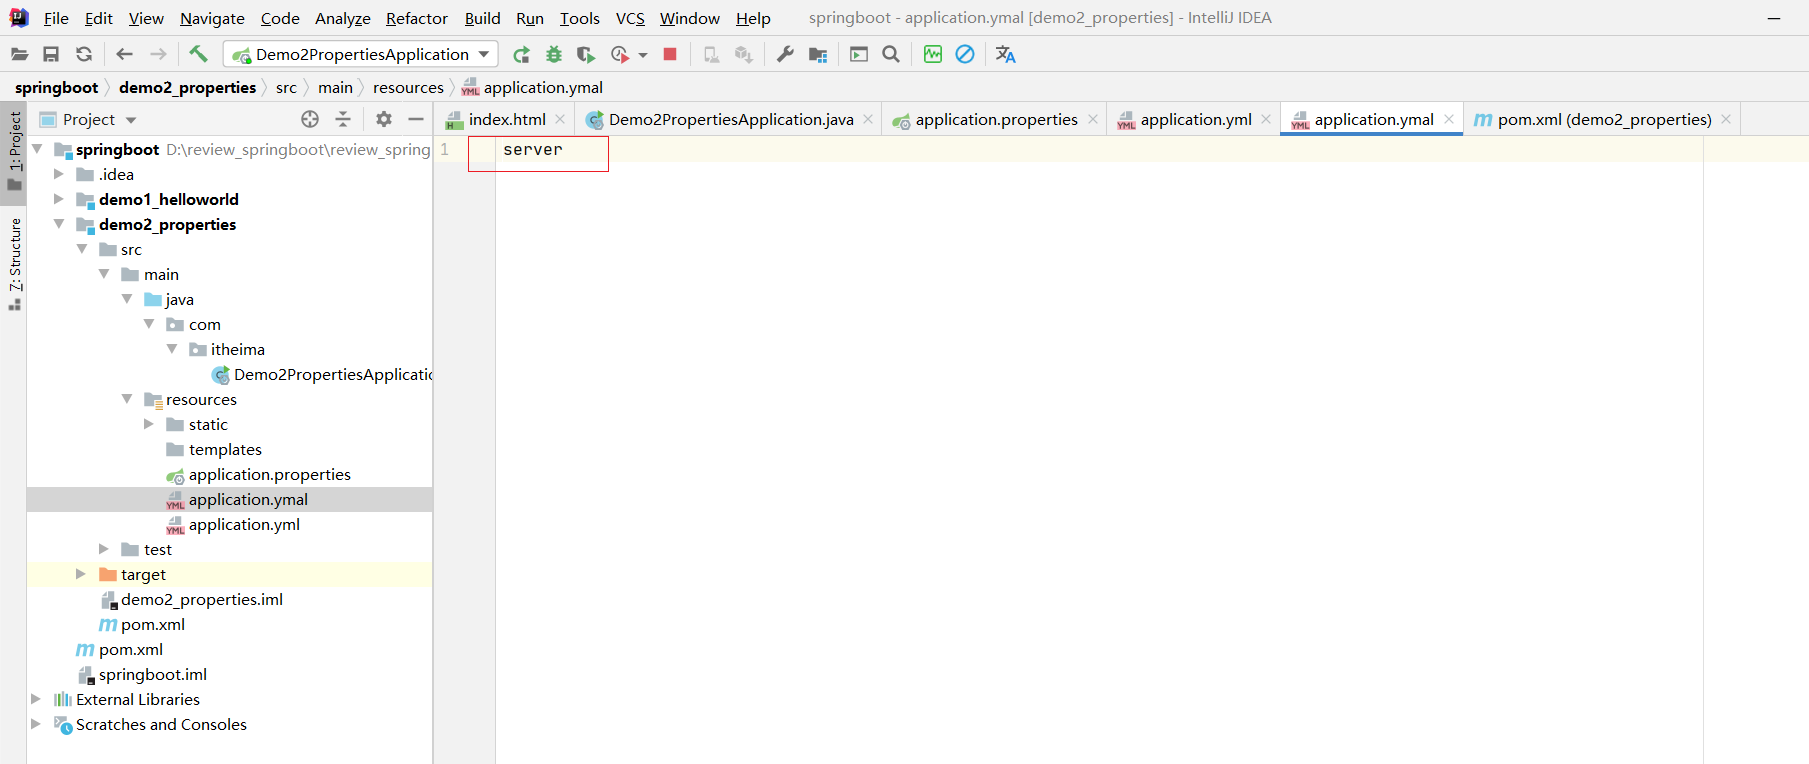The image size is (1809, 764).
Task: Expand the External Libraries node
Action: [36, 699]
